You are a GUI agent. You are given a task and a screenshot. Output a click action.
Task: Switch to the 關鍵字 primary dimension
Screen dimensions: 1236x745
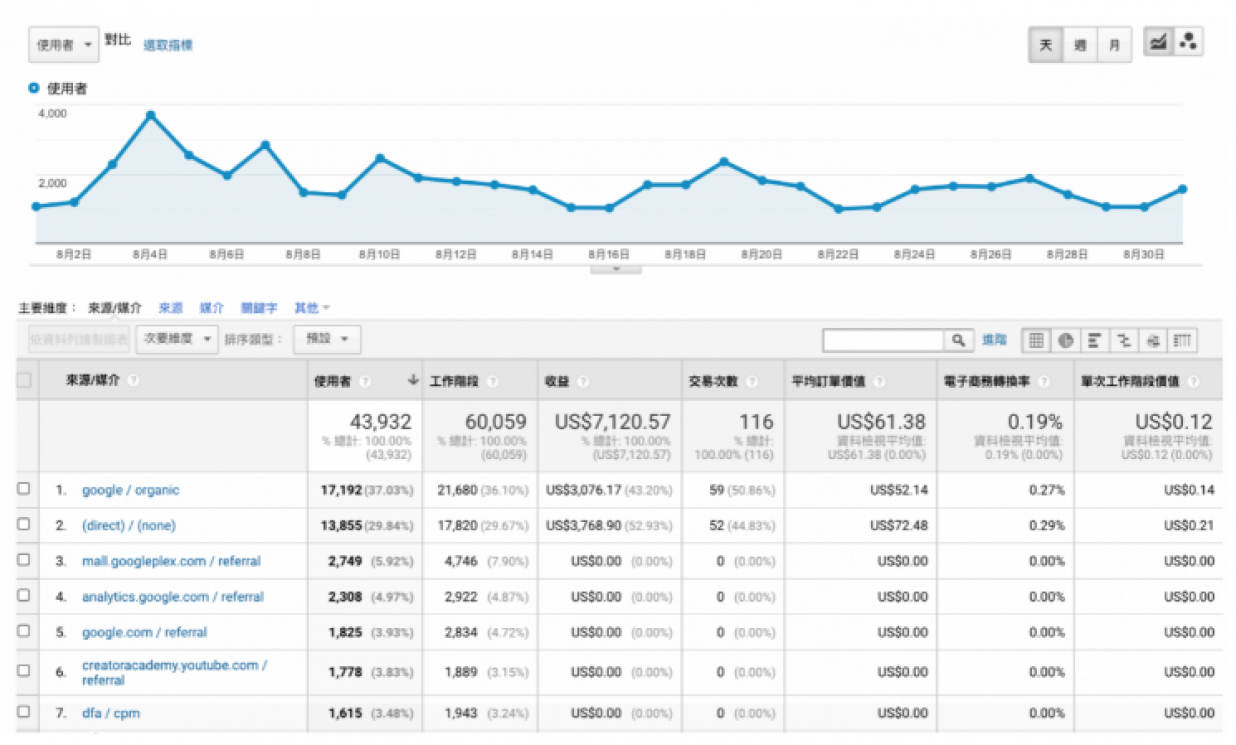(259, 308)
